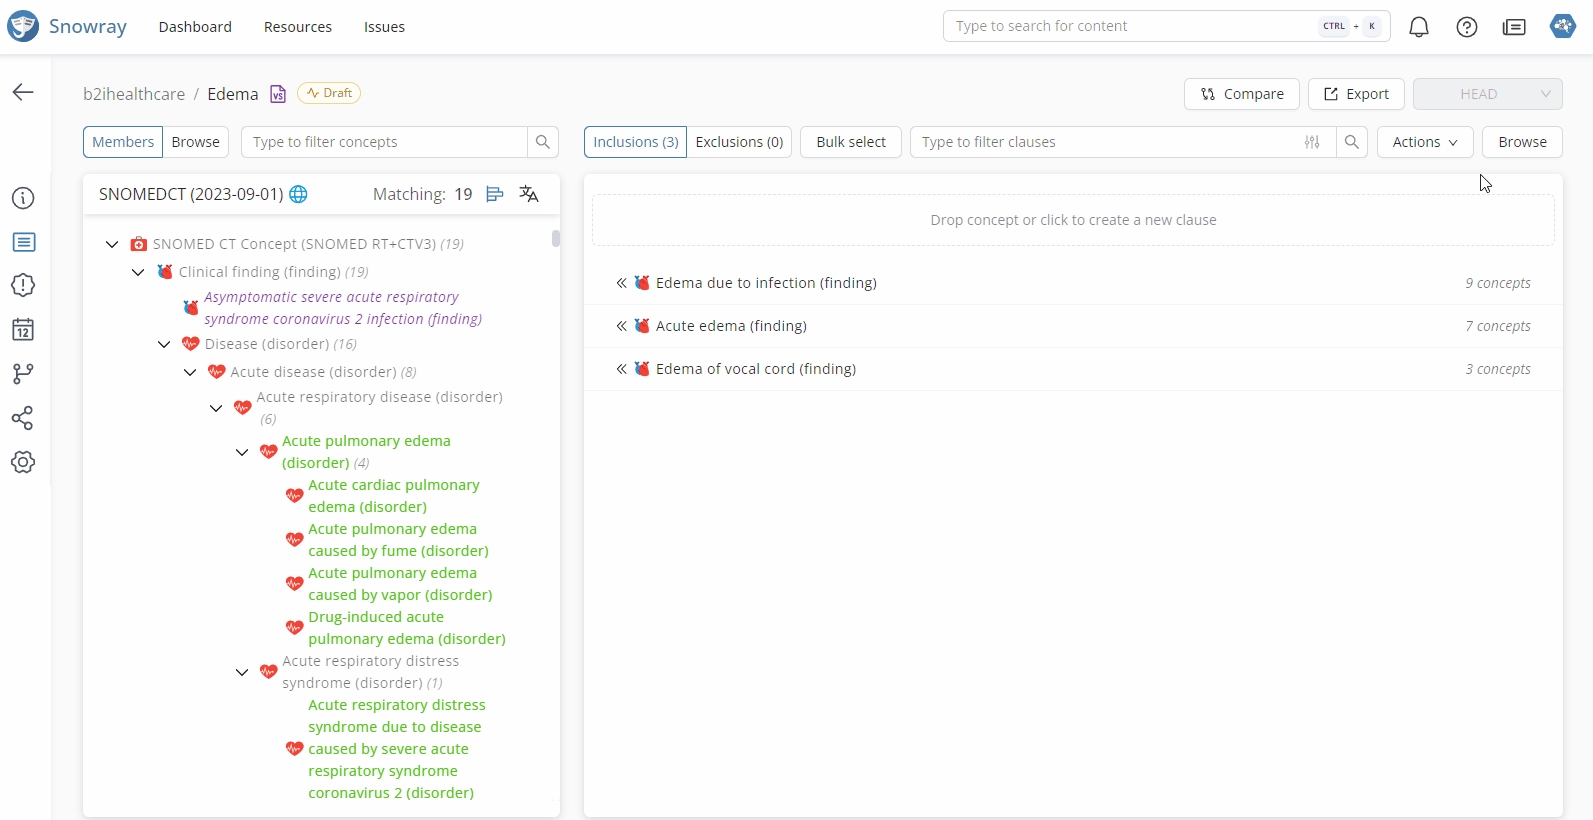1593x820 pixels.
Task: Click the Compare button
Action: [x=1241, y=94]
